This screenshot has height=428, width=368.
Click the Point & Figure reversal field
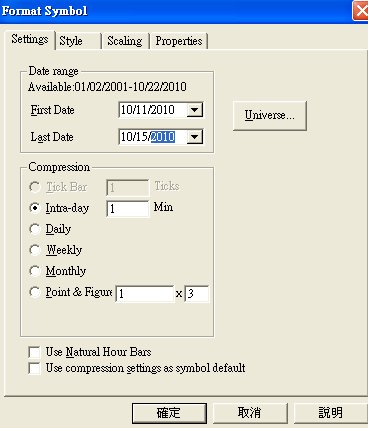197,294
